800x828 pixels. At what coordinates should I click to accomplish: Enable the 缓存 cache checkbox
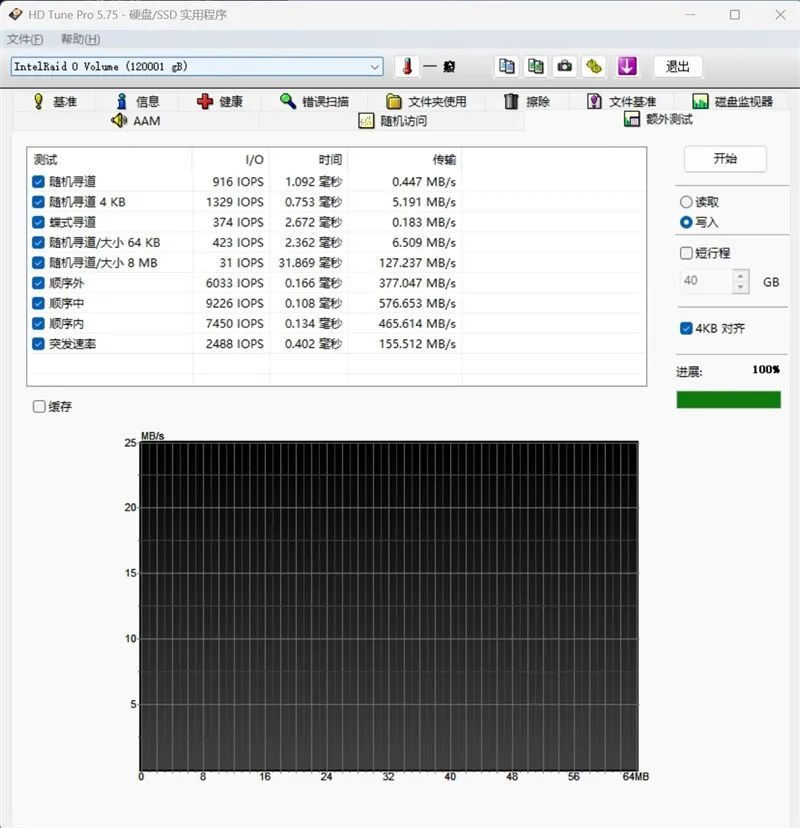click(x=39, y=407)
